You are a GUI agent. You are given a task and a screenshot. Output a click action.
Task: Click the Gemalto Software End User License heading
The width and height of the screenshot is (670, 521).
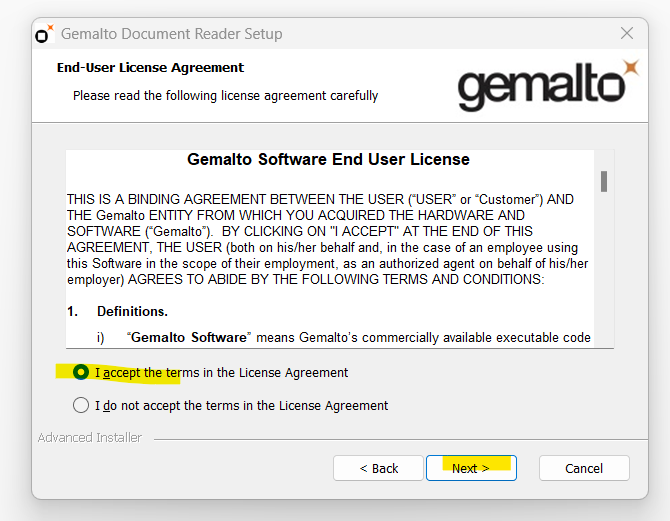coord(328,159)
